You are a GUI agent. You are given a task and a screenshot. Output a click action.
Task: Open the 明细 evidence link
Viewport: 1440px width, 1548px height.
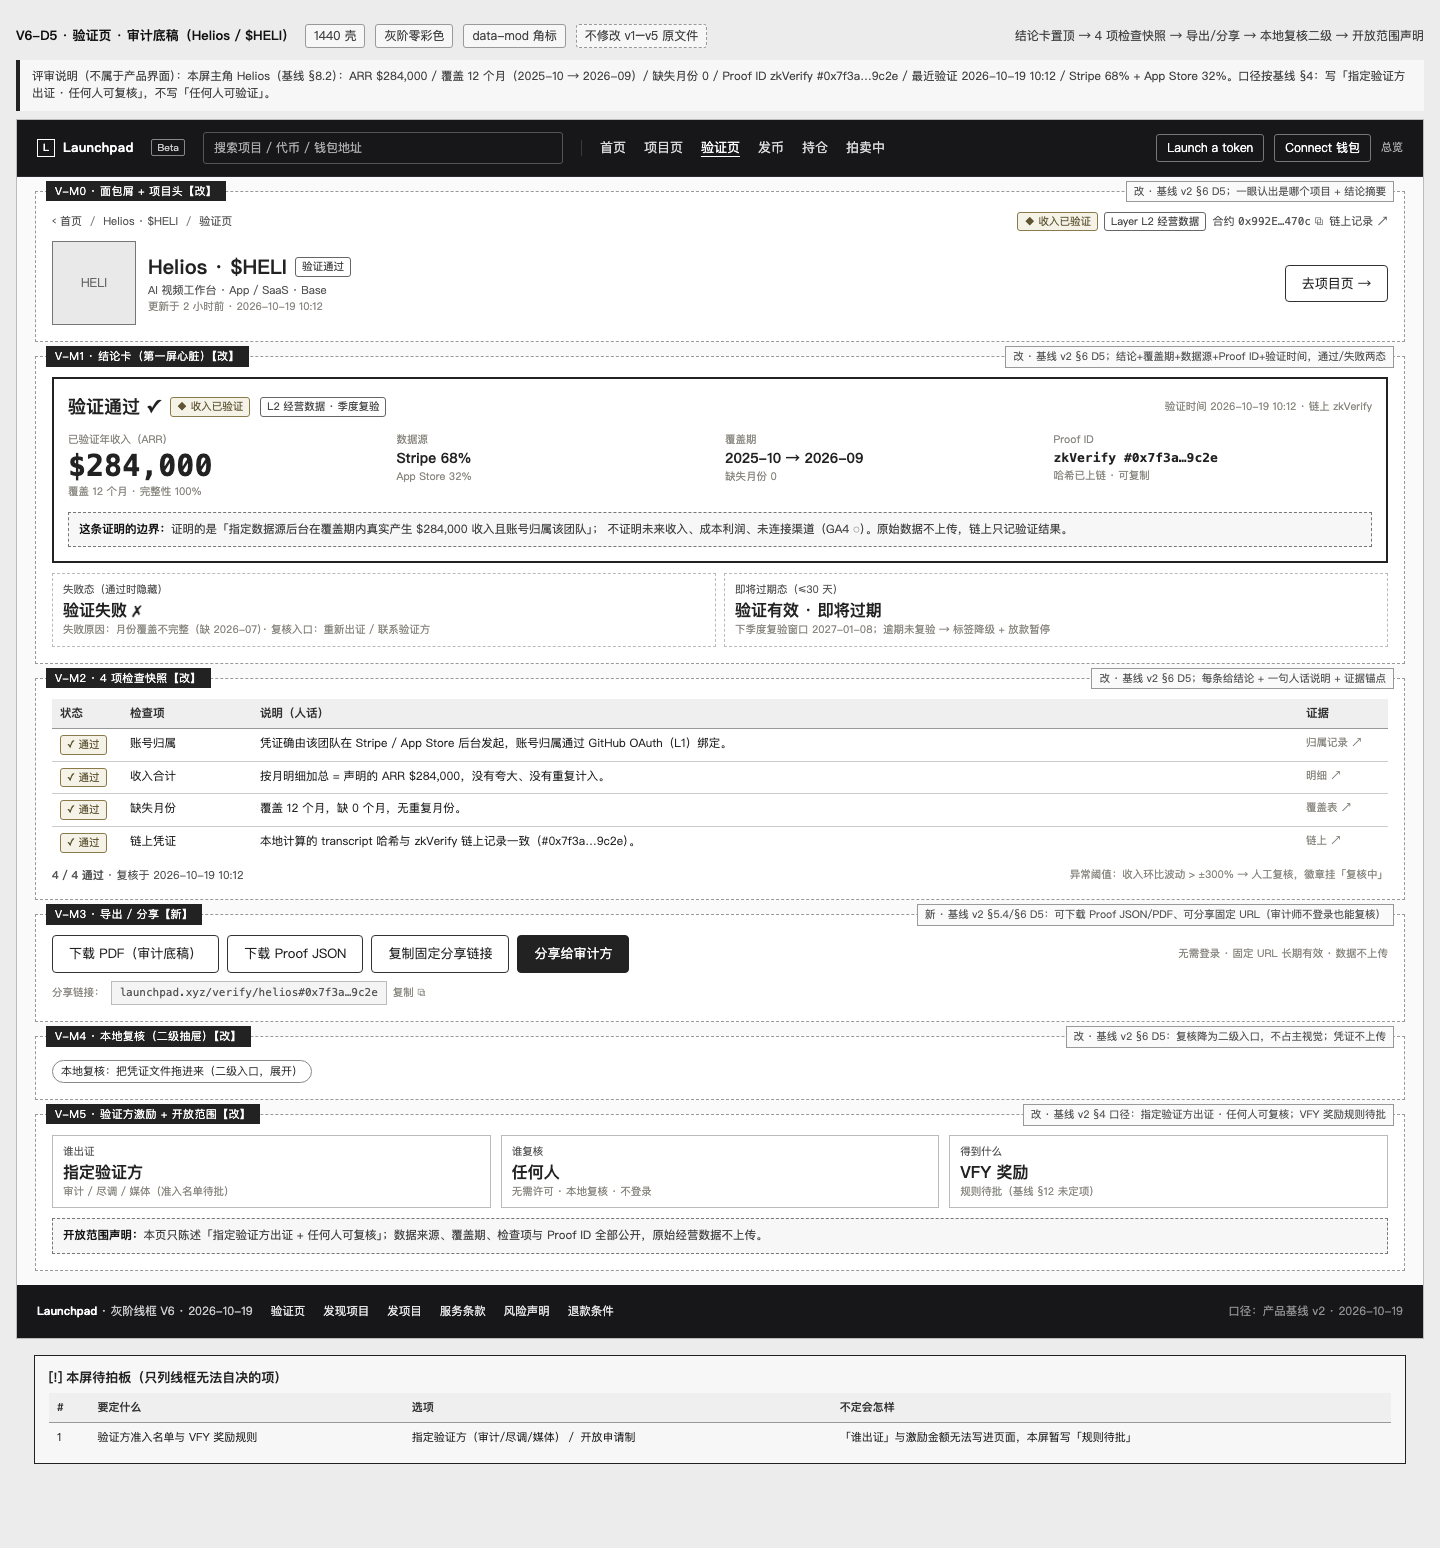coord(1323,776)
